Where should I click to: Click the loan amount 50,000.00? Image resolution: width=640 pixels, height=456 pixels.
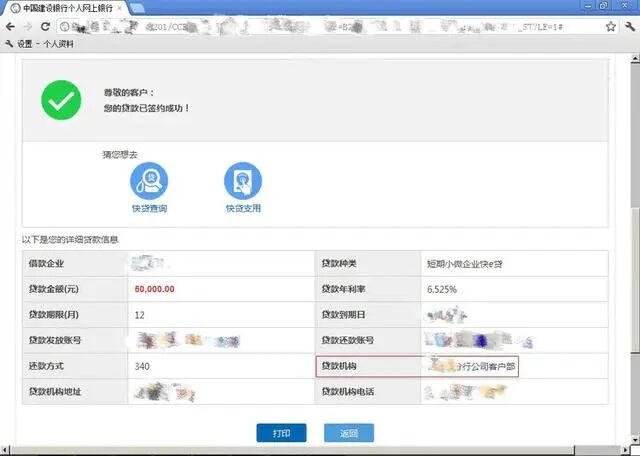154,289
